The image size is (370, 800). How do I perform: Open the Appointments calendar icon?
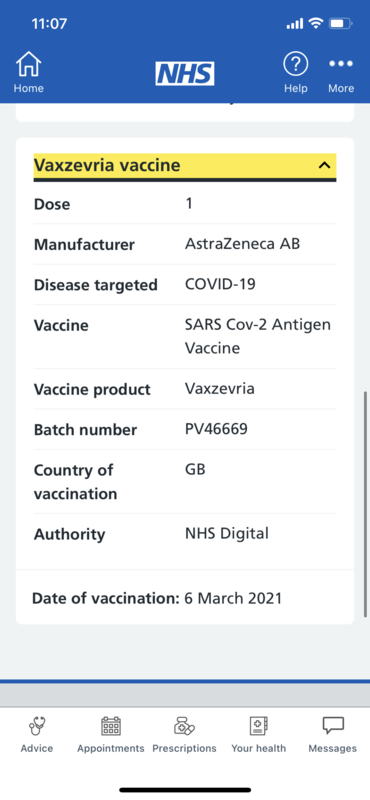click(x=111, y=726)
